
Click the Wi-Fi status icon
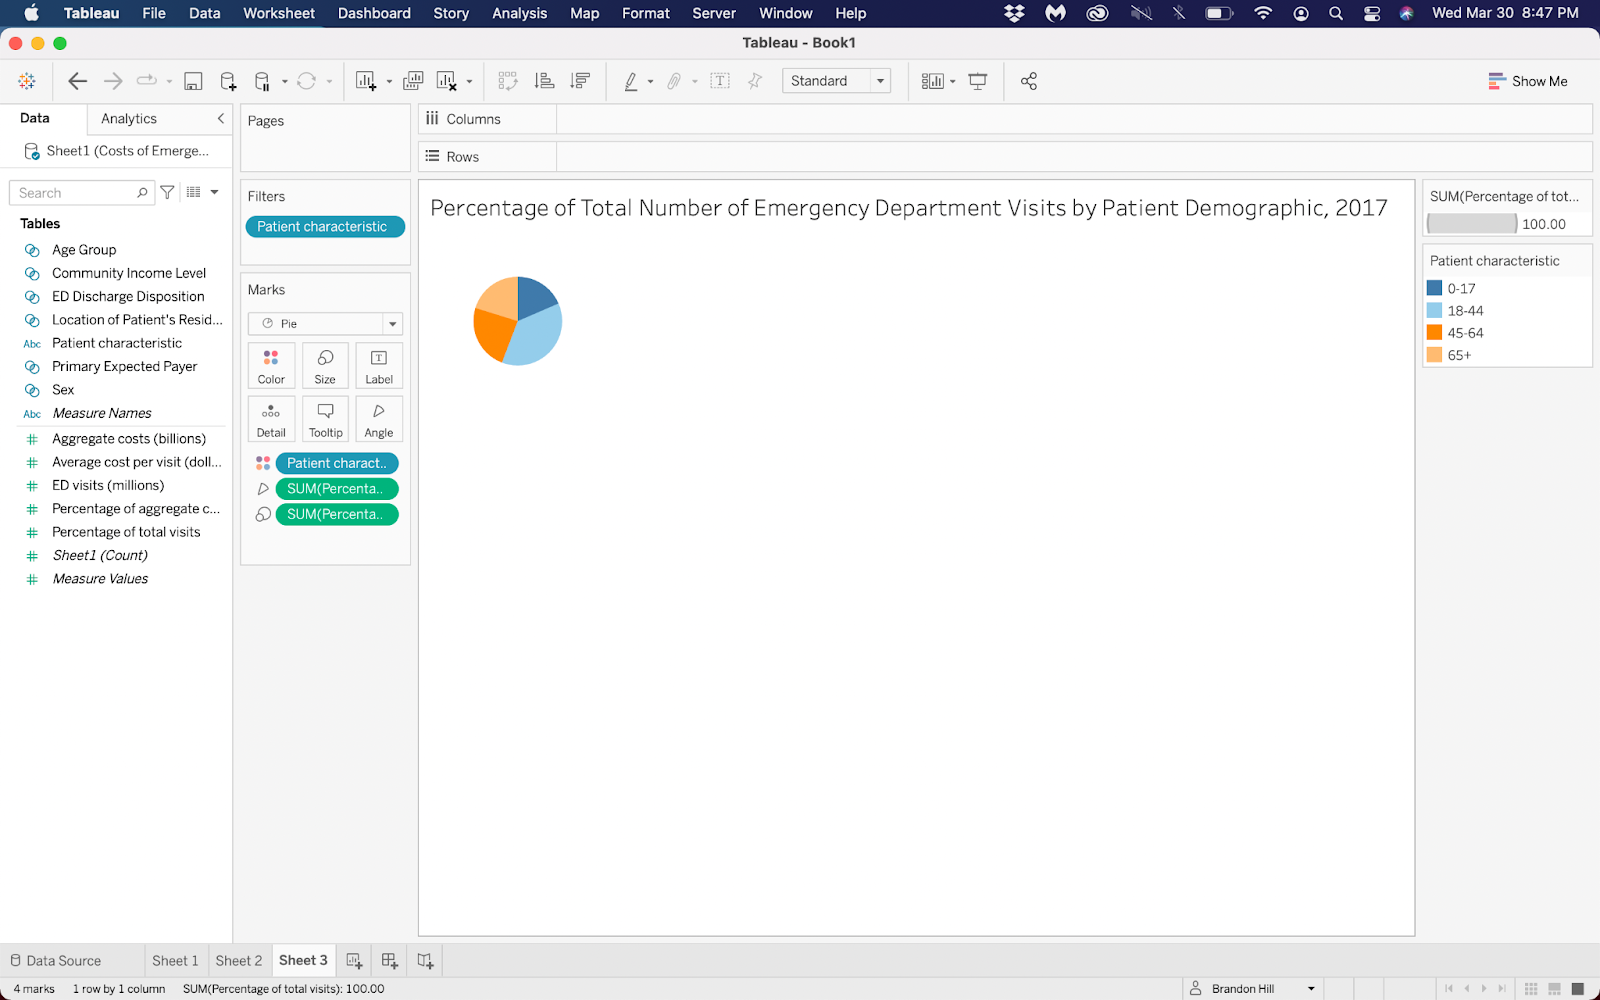point(1263,13)
